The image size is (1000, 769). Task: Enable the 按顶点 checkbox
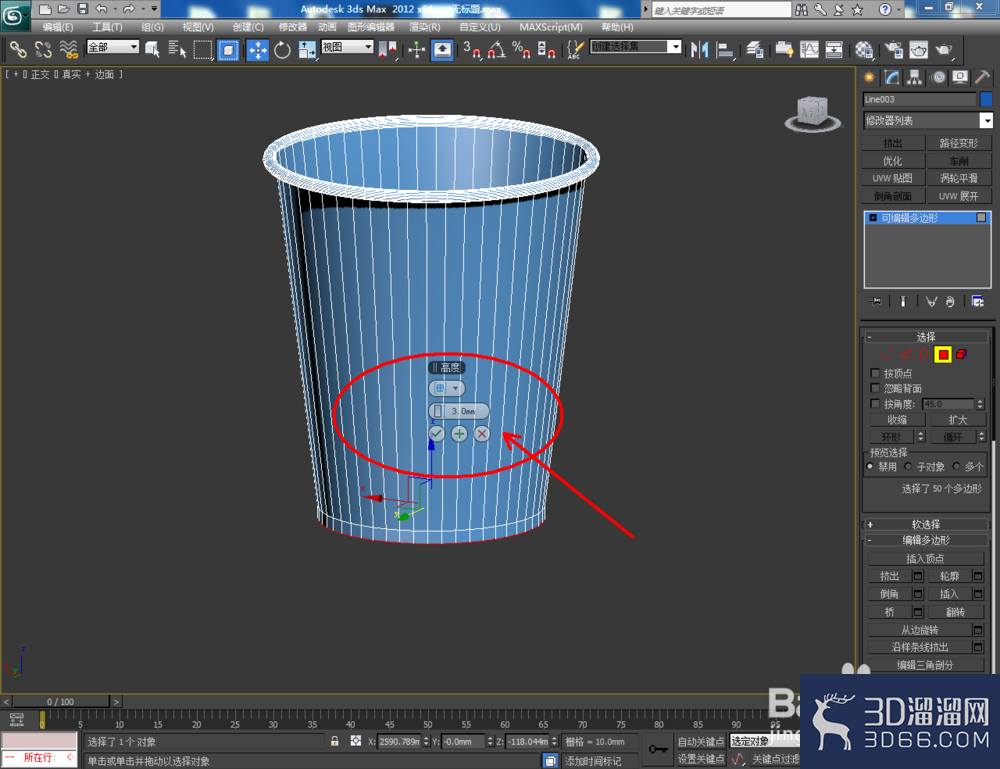(875, 373)
